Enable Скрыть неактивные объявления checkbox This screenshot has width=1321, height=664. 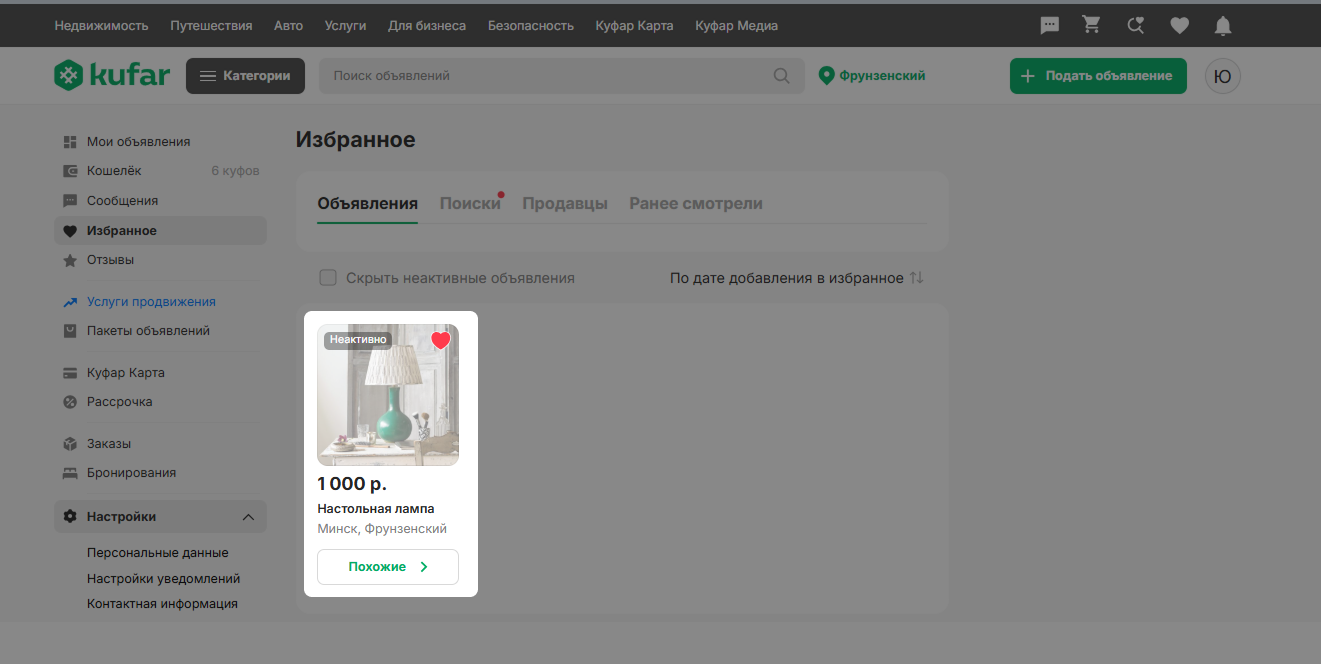pos(327,278)
